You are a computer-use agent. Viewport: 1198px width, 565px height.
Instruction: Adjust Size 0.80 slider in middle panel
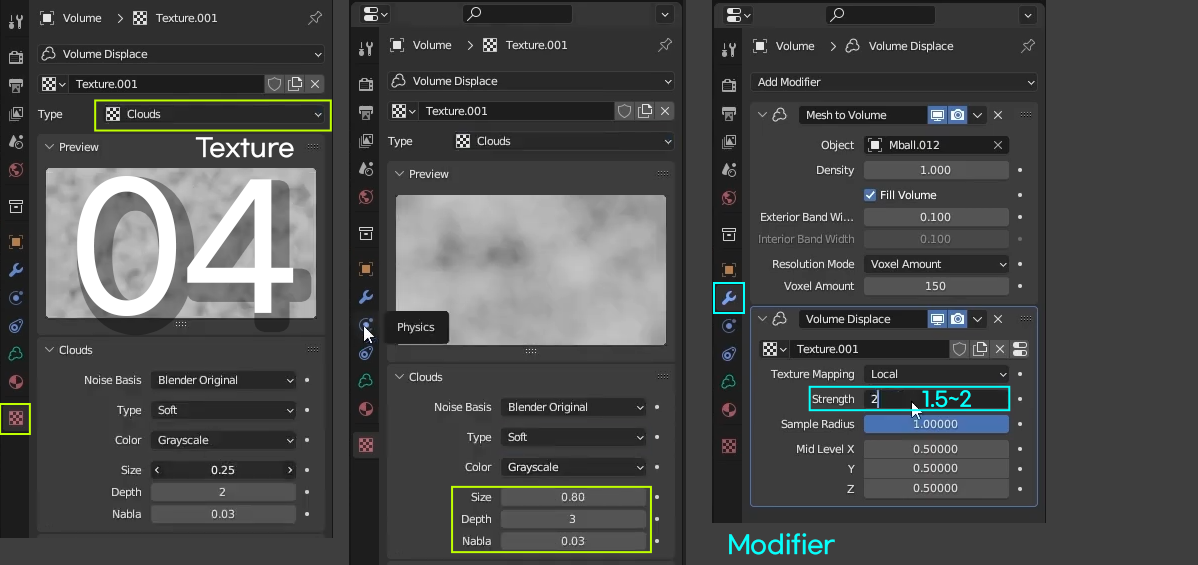(x=573, y=497)
